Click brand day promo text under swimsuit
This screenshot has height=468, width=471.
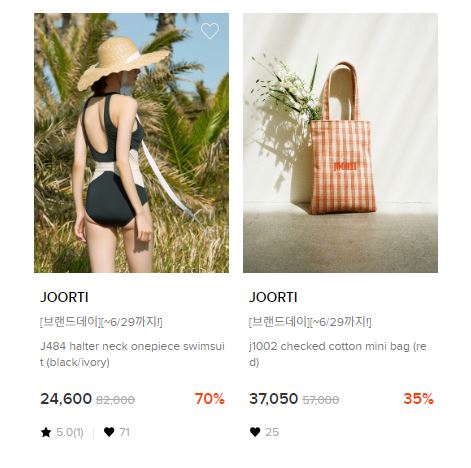(x=101, y=322)
